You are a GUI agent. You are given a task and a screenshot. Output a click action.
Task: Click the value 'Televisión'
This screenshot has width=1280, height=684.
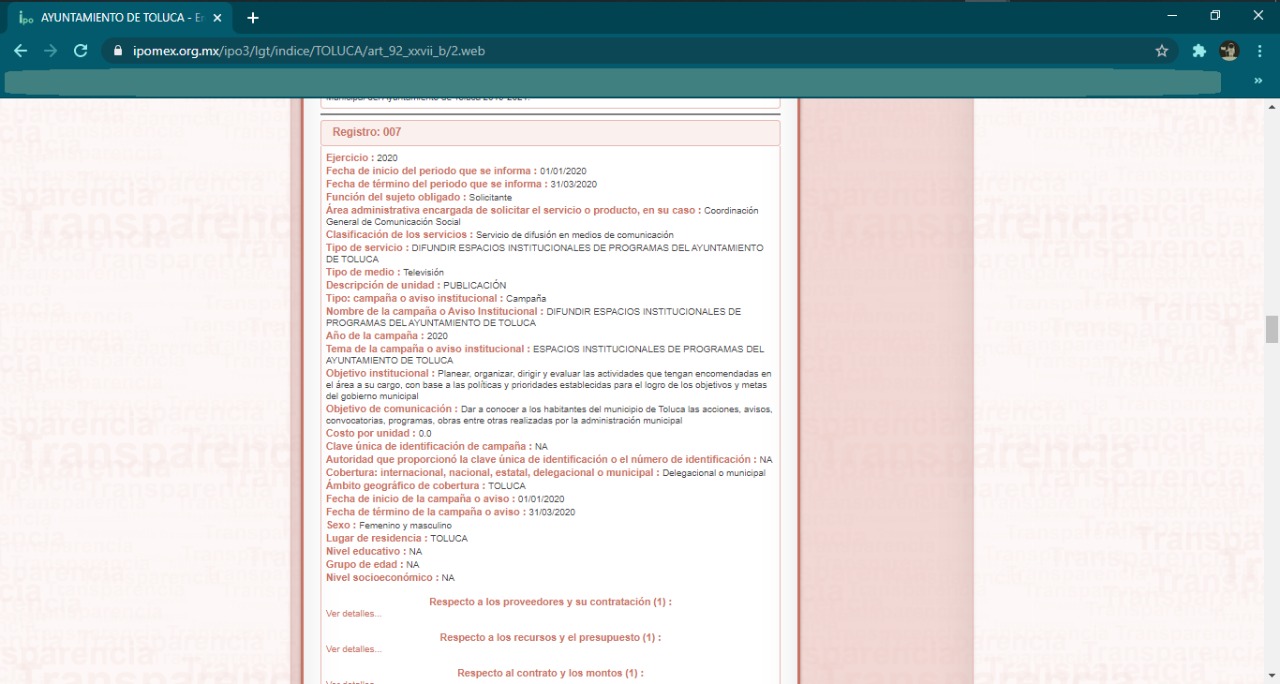[424, 272]
